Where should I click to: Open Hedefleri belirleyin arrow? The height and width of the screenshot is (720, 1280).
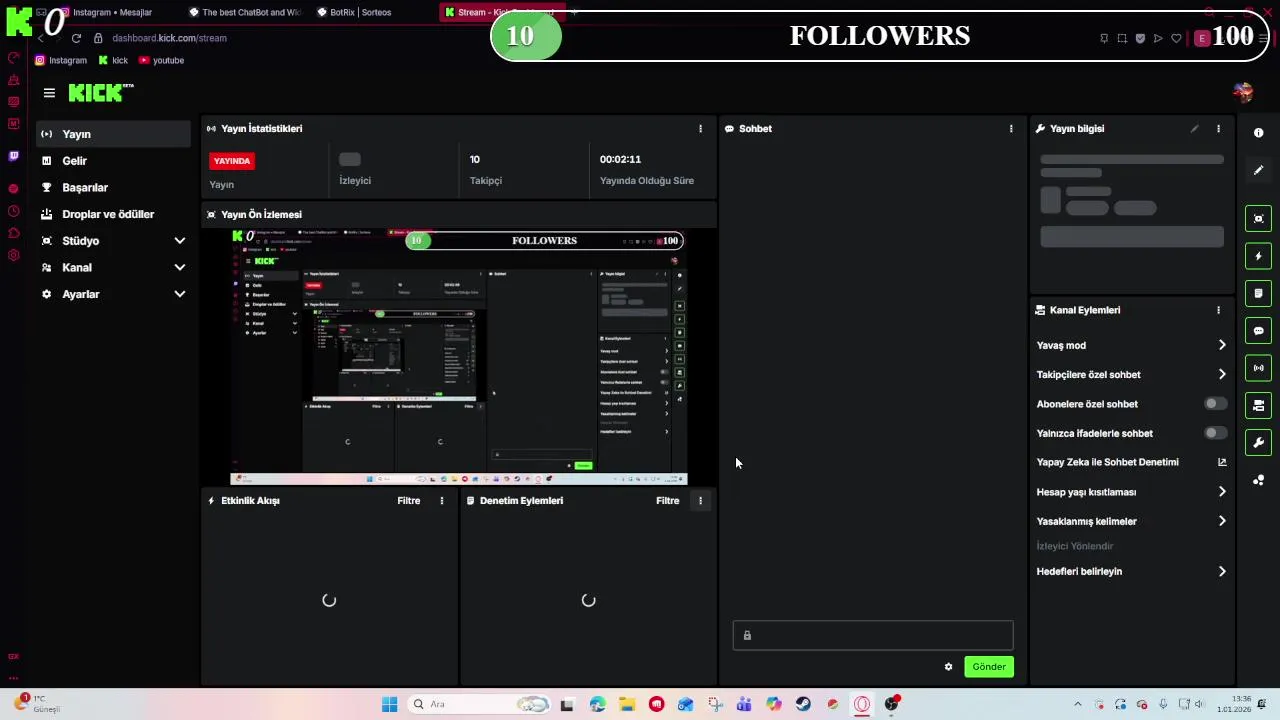pyautogui.click(x=1222, y=572)
